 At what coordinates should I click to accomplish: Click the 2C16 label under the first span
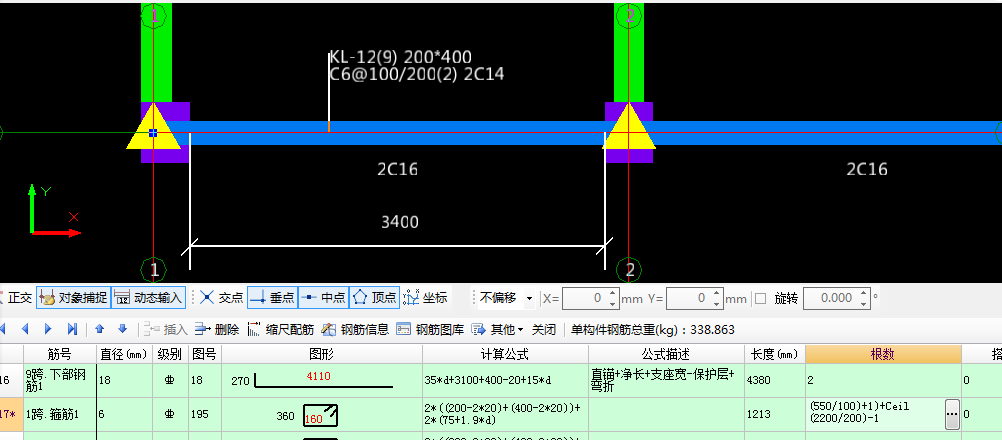pos(397,169)
